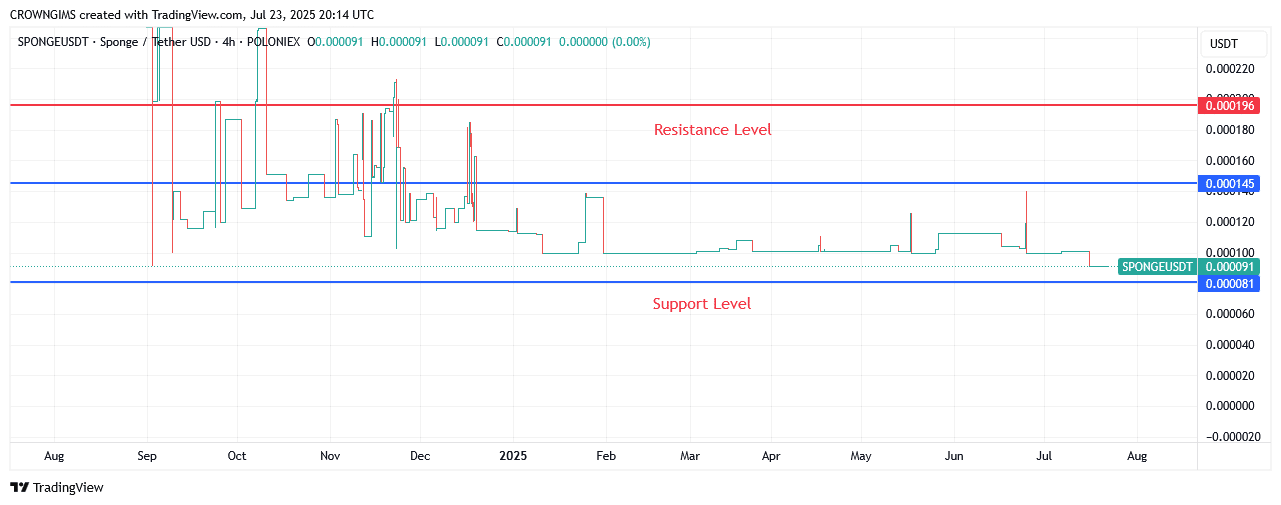
Task: Click the 0.000120 price scale value
Action: point(1229,222)
